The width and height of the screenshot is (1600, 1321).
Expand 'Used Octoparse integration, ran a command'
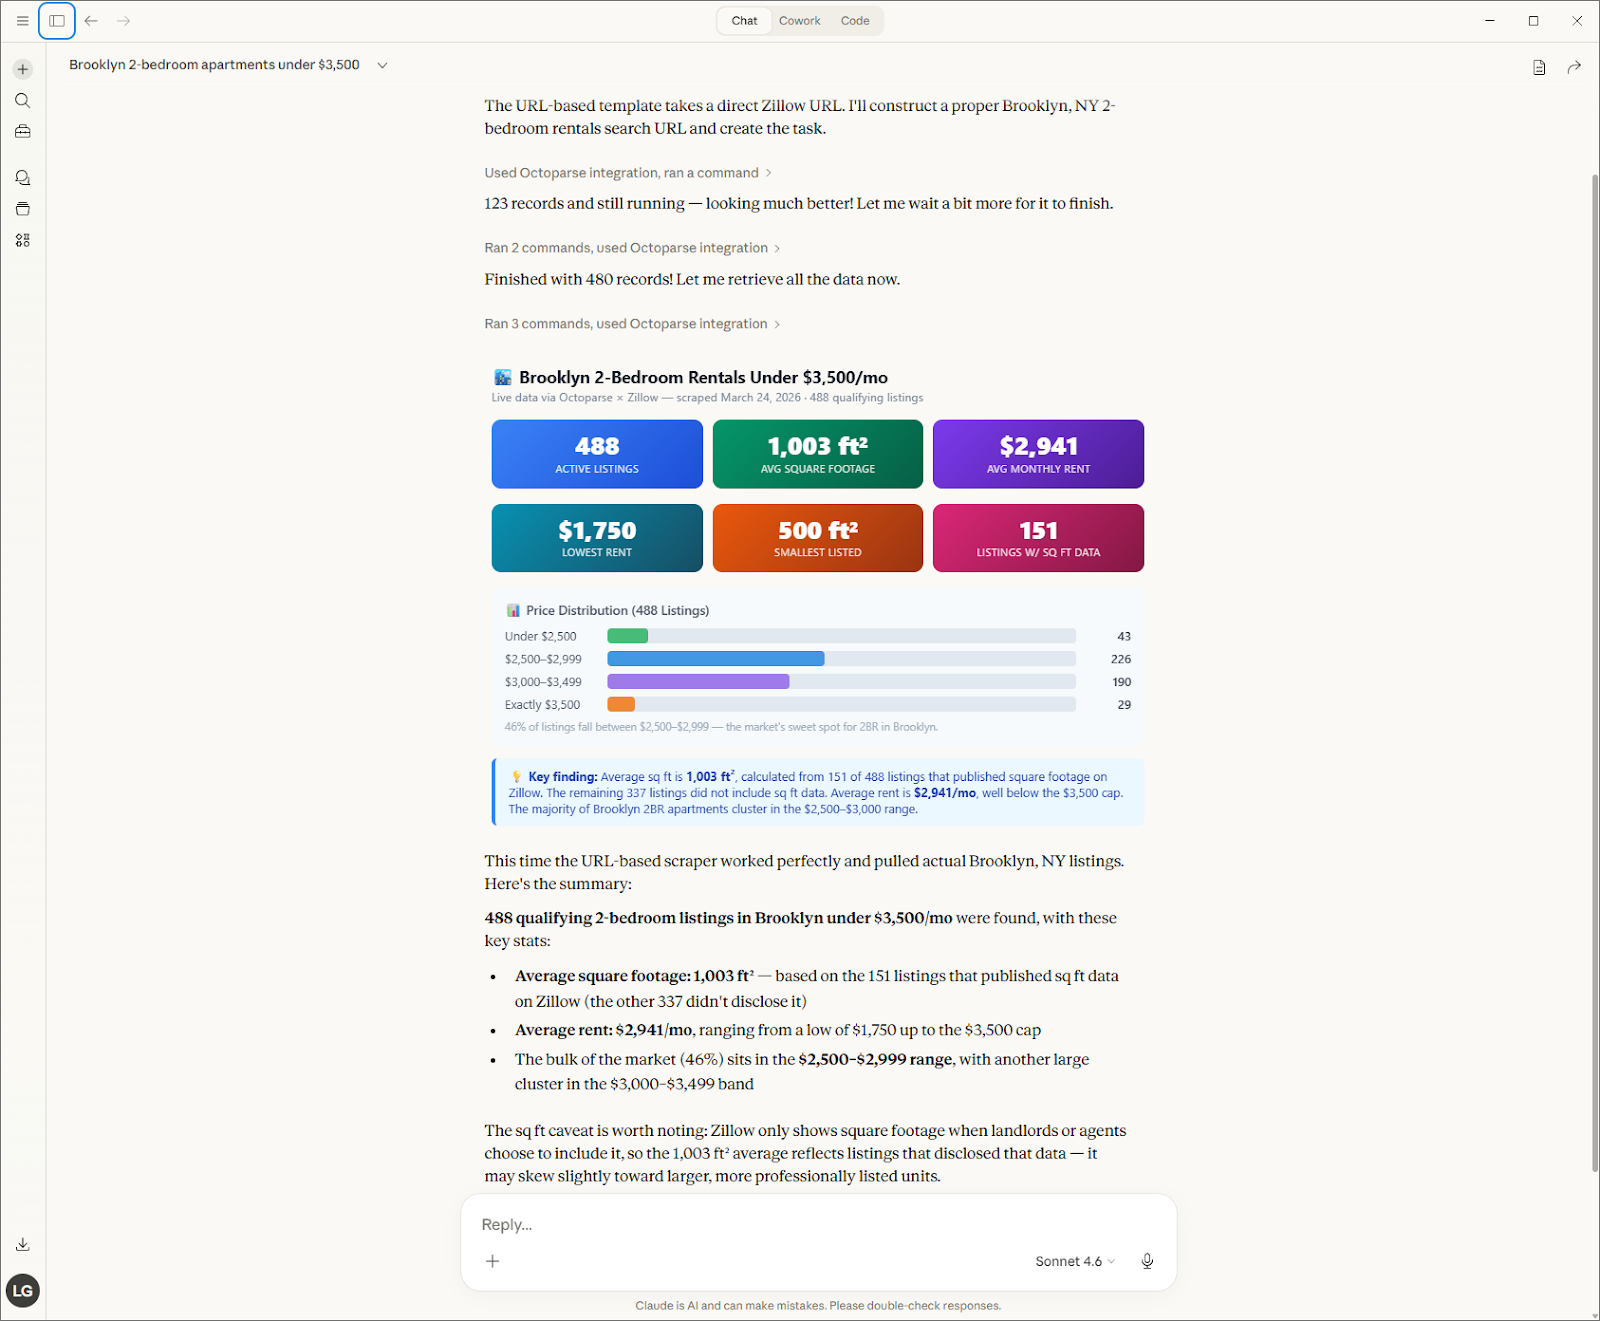click(627, 173)
